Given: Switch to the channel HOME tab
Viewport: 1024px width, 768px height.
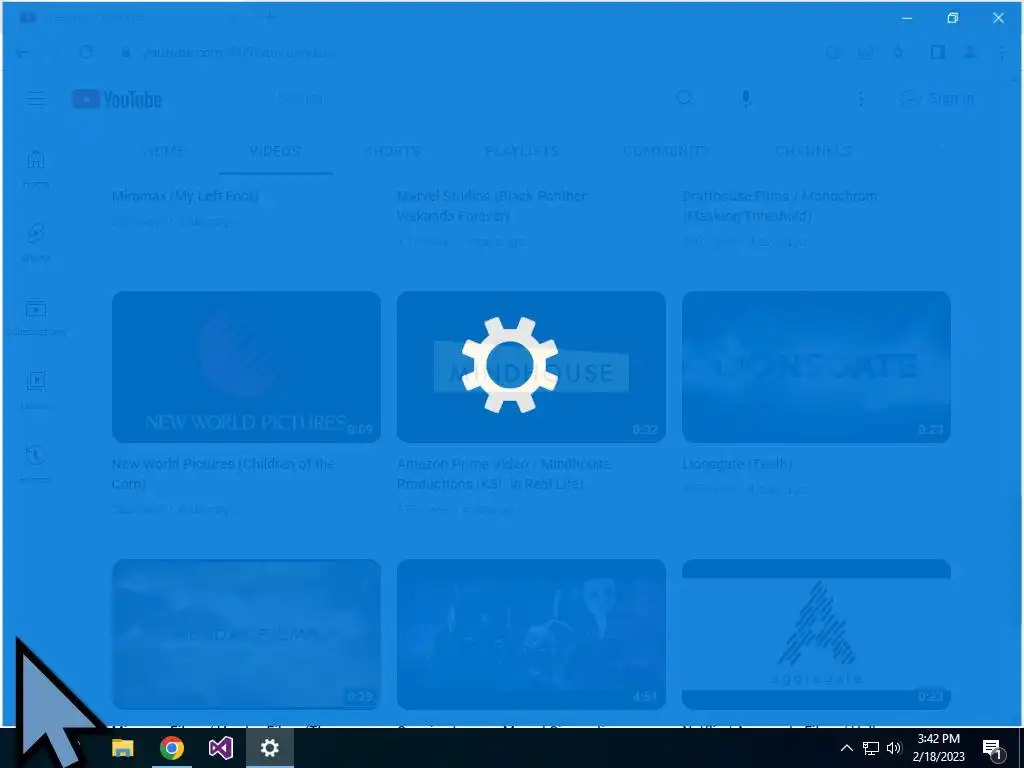Looking at the screenshot, I should click(164, 151).
